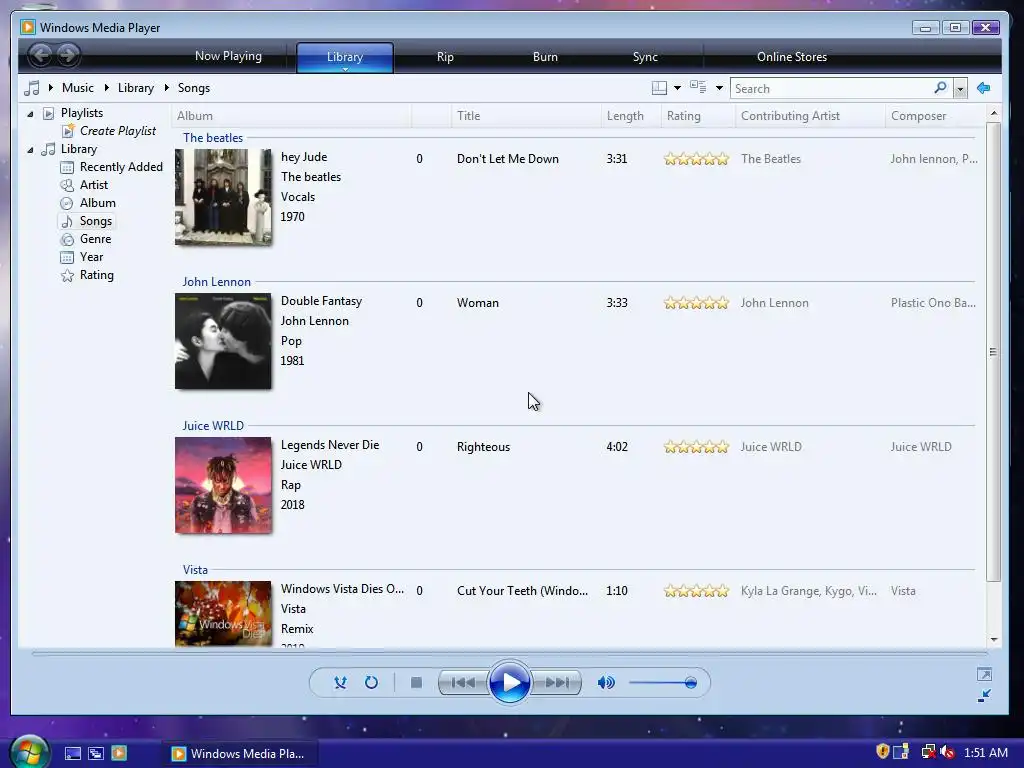The height and width of the screenshot is (768, 1024).
Task: Click the Stop playback button
Action: (416, 682)
